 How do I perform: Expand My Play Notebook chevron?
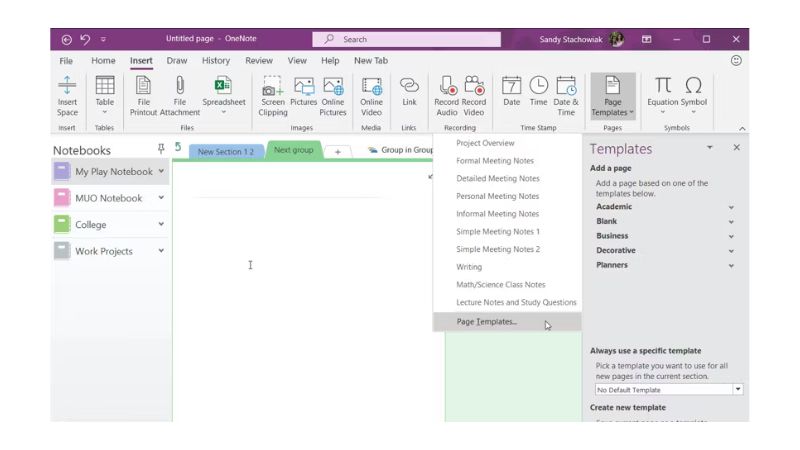161,171
